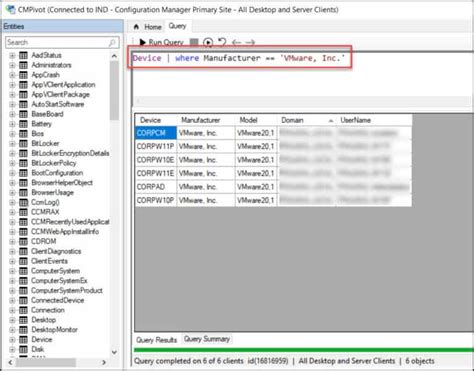Image resolution: width=474 pixels, height=371 pixels.
Task: Run the query with Run Query button
Action: pos(162,42)
